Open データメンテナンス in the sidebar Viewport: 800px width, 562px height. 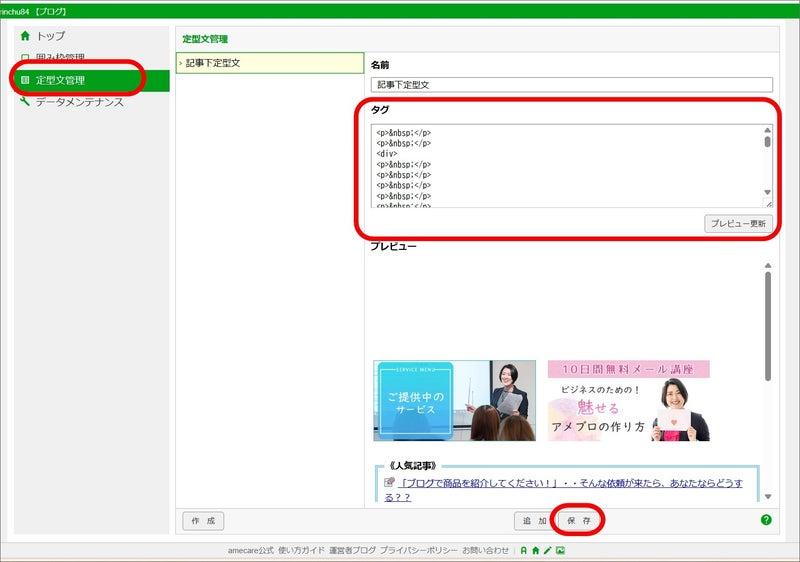pos(79,102)
